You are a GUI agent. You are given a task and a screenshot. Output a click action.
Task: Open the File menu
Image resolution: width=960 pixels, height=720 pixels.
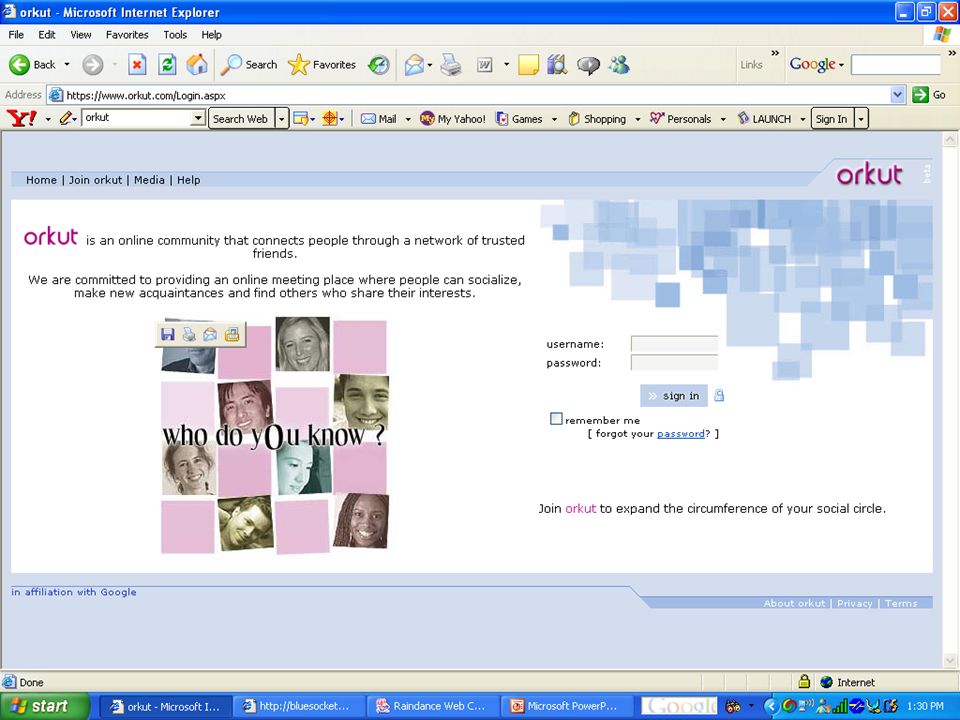(16, 35)
